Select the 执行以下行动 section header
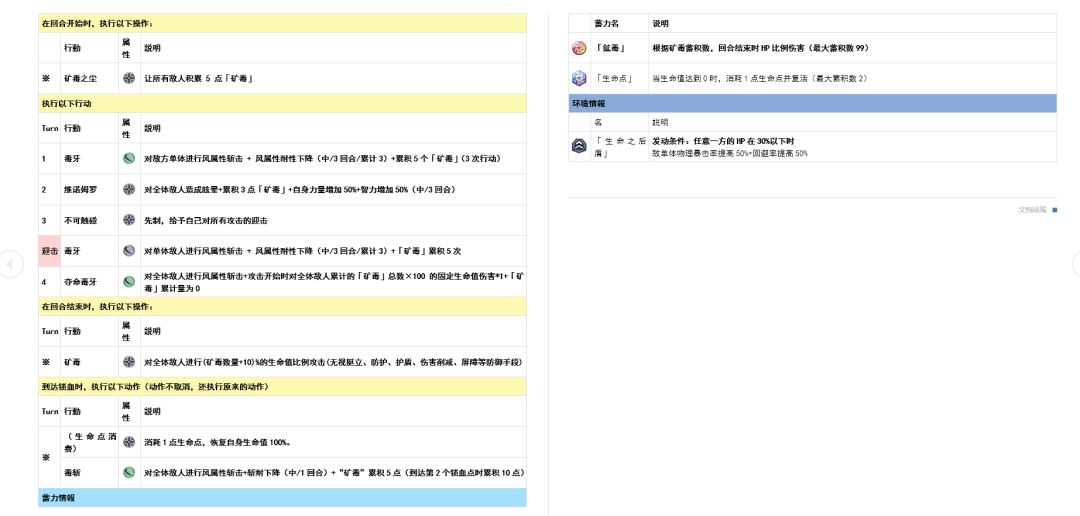The width and height of the screenshot is (1080, 516). pyautogui.click(x=282, y=103)
